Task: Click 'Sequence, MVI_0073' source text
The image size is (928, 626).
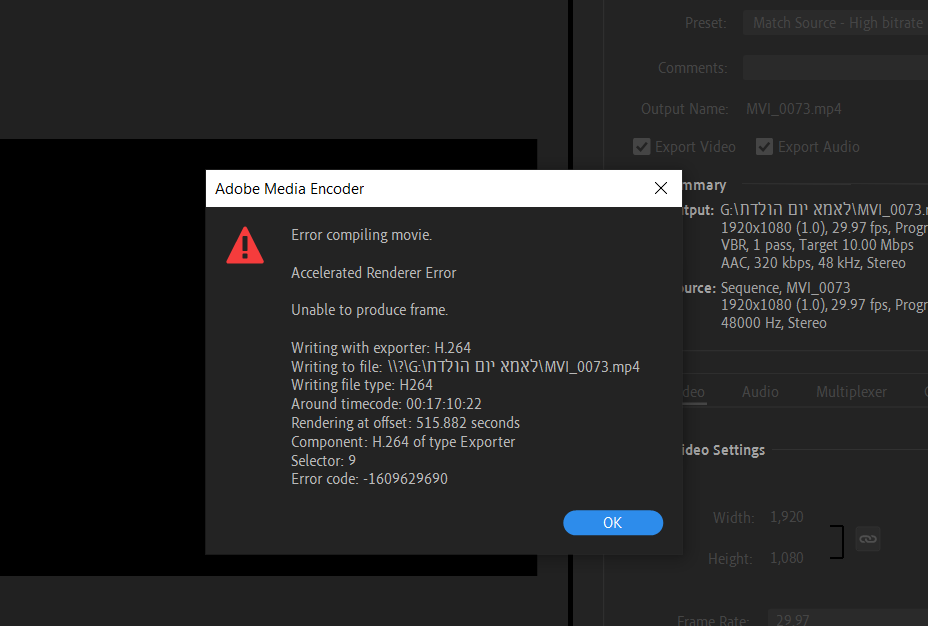Action: pyautogui.click(x=785, y=288)
